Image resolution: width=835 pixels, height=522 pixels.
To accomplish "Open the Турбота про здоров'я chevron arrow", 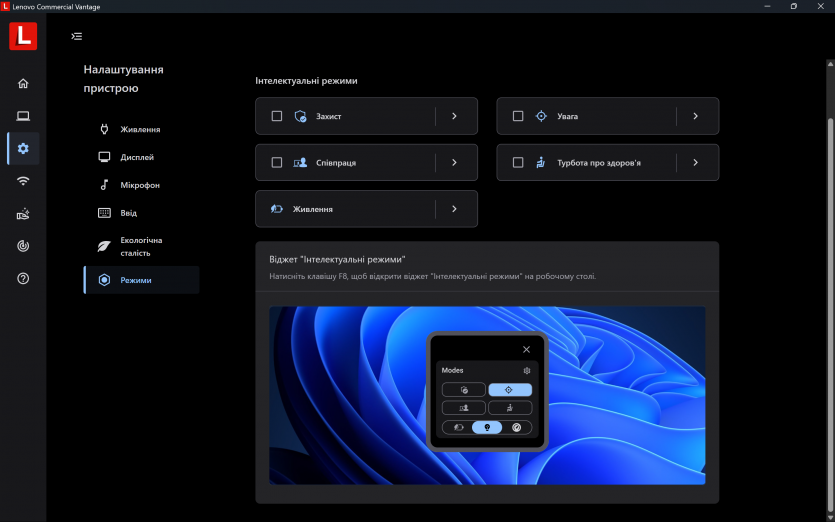I will pos(695,162).
